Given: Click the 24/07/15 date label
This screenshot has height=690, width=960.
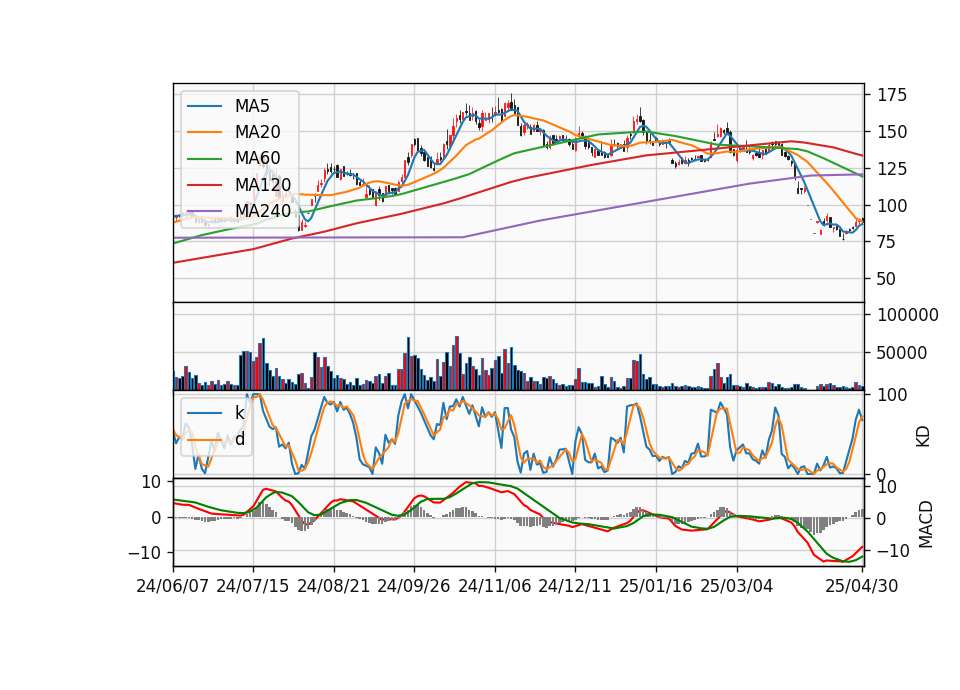Looking at the screenshot, I should [x=253, y=587].
